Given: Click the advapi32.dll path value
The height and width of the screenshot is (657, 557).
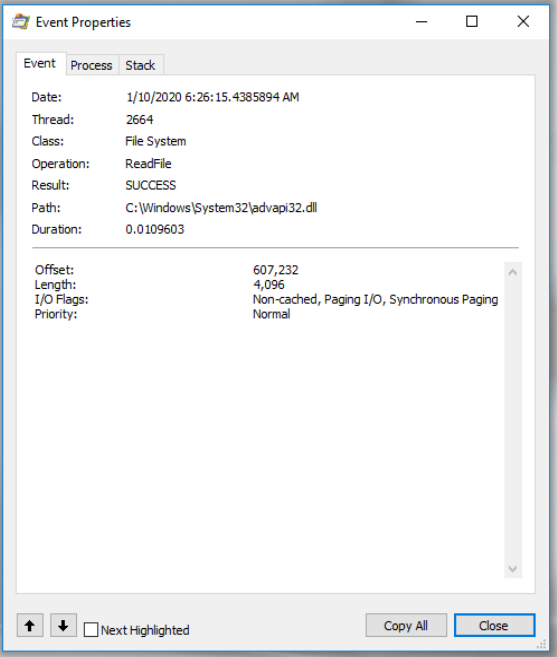Looking at the screenshot, I should [x=221, y=208].
